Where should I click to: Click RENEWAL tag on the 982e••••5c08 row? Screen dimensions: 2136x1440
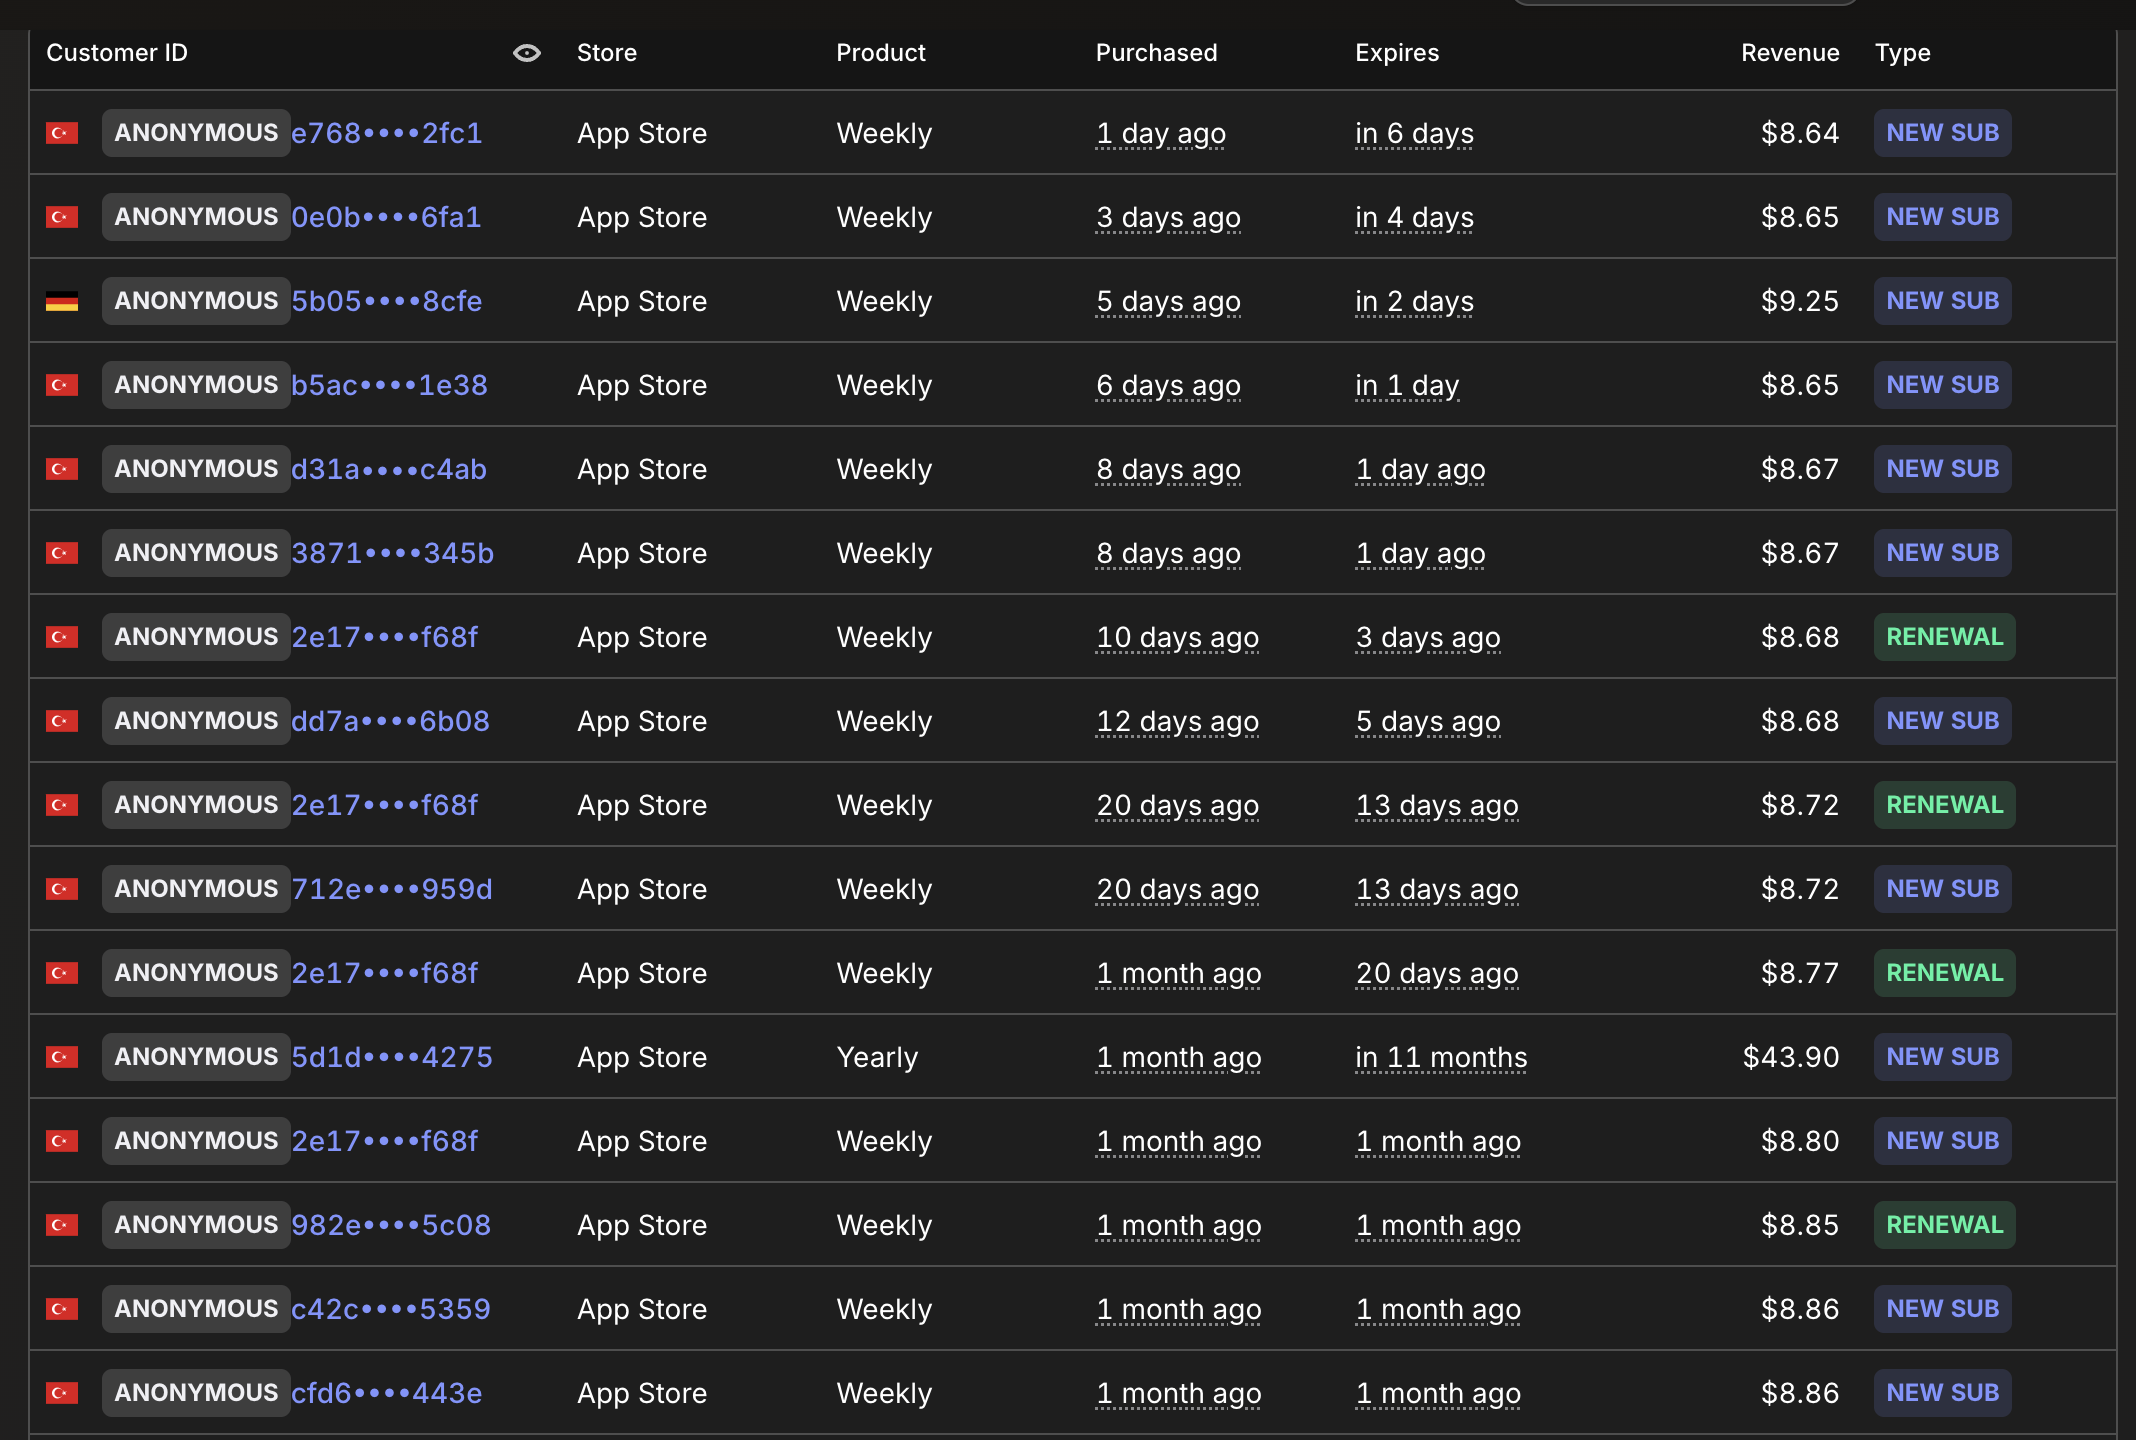[x=1944, y=1225]
